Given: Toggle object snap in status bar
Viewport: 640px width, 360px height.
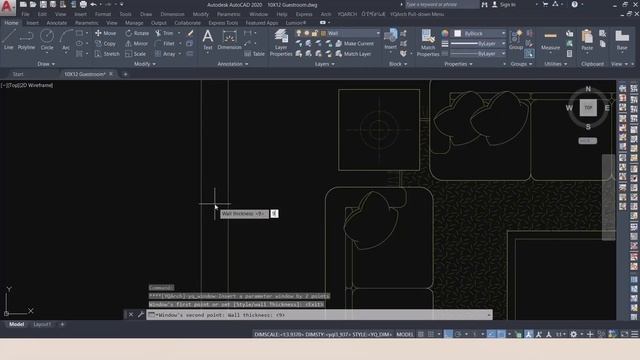Looking at the screenshot, I should tap(501, 334).
